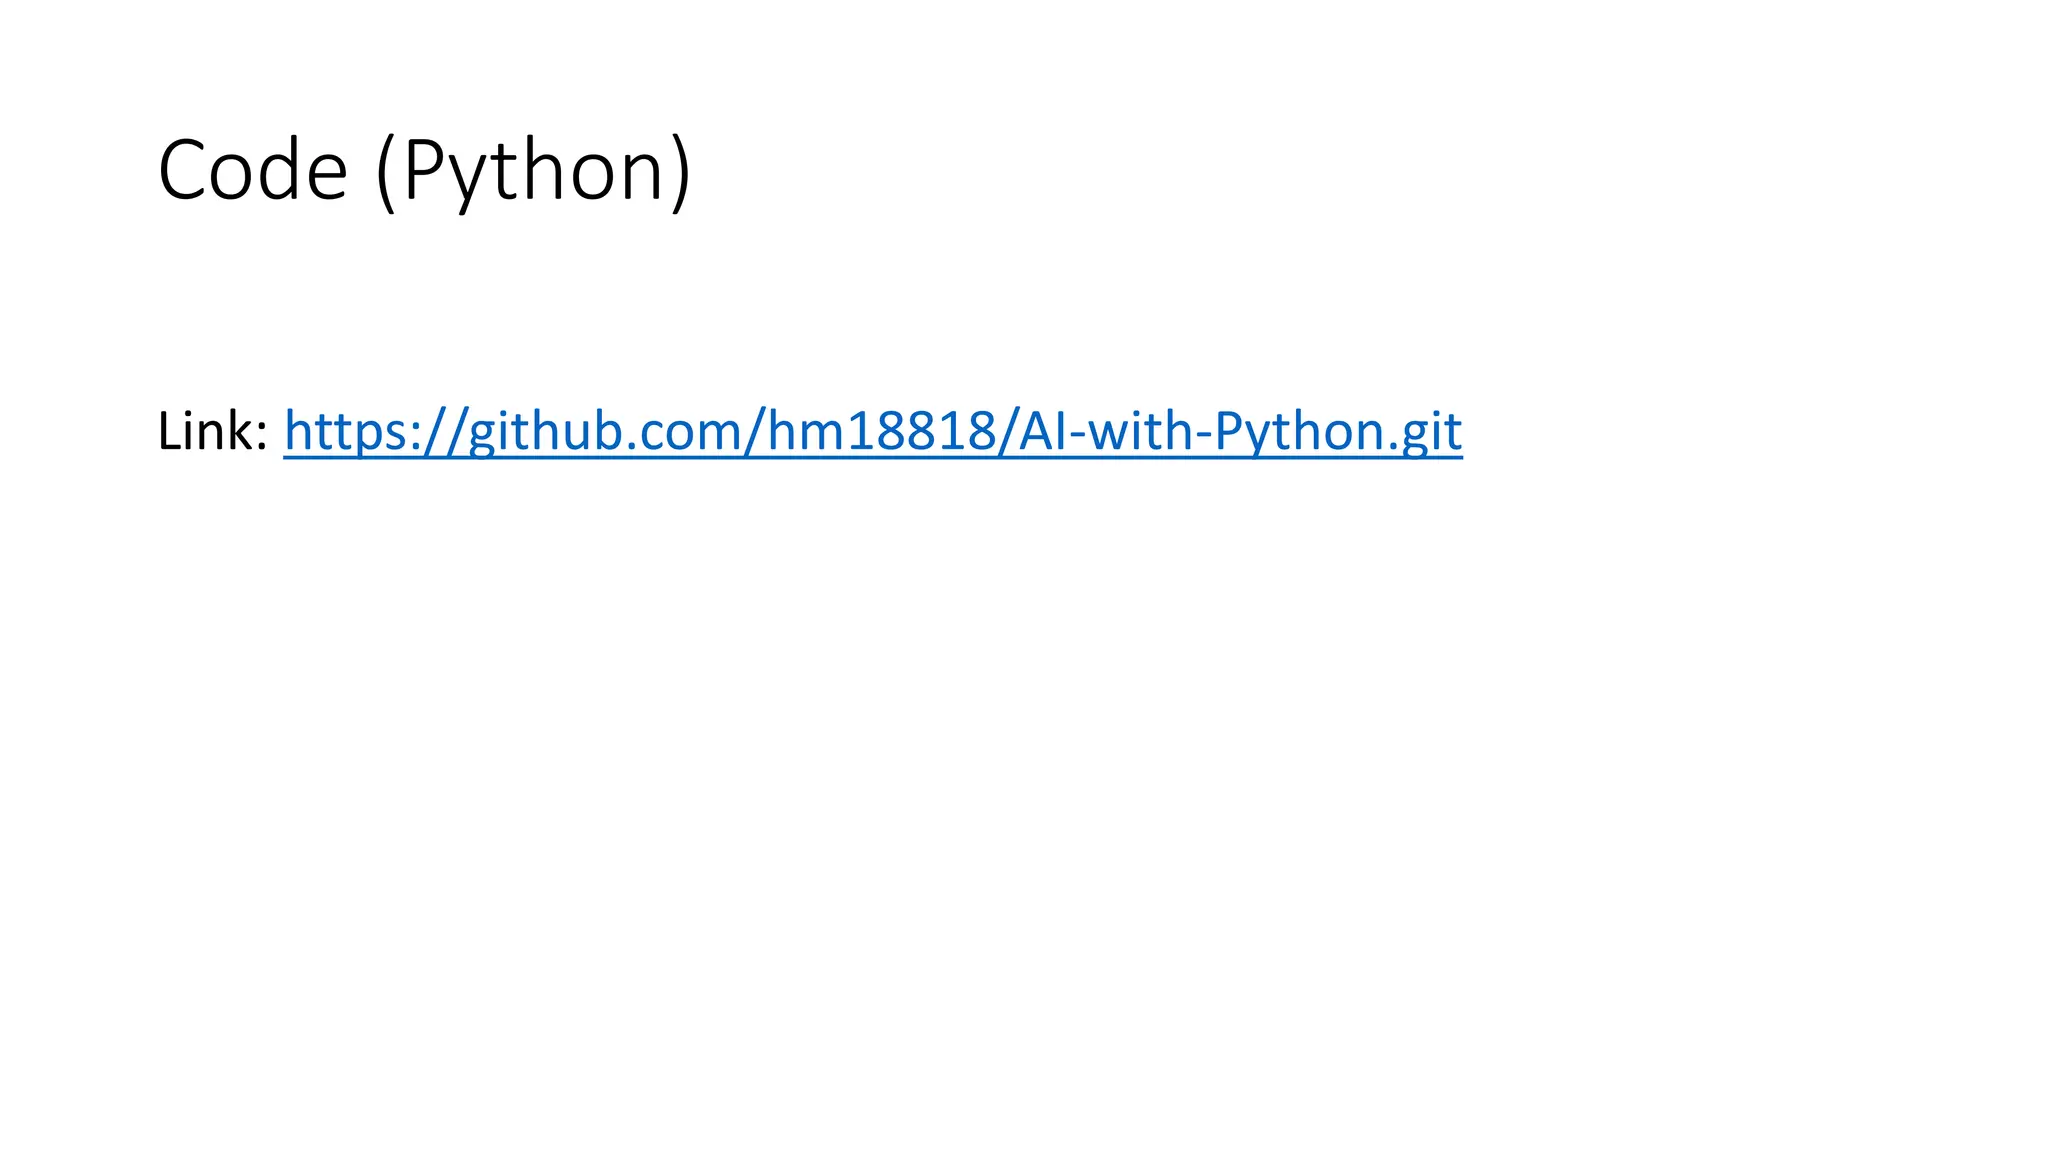Viewport: 2048px width, 1152px height.
Task: Click the word 'Code' in the title
Action: tap(252, 171)
